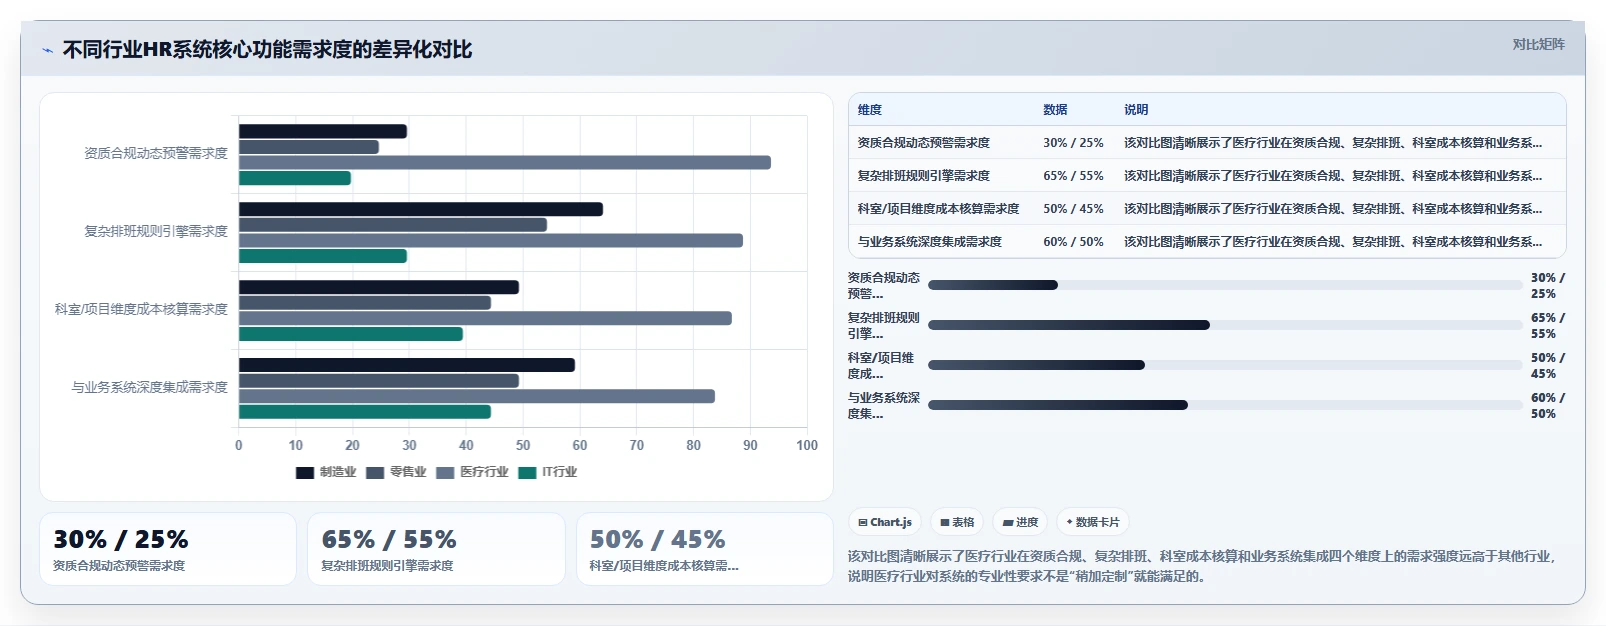
Task: Select the 数据卡片 tag
Action: pos(1093,522)
